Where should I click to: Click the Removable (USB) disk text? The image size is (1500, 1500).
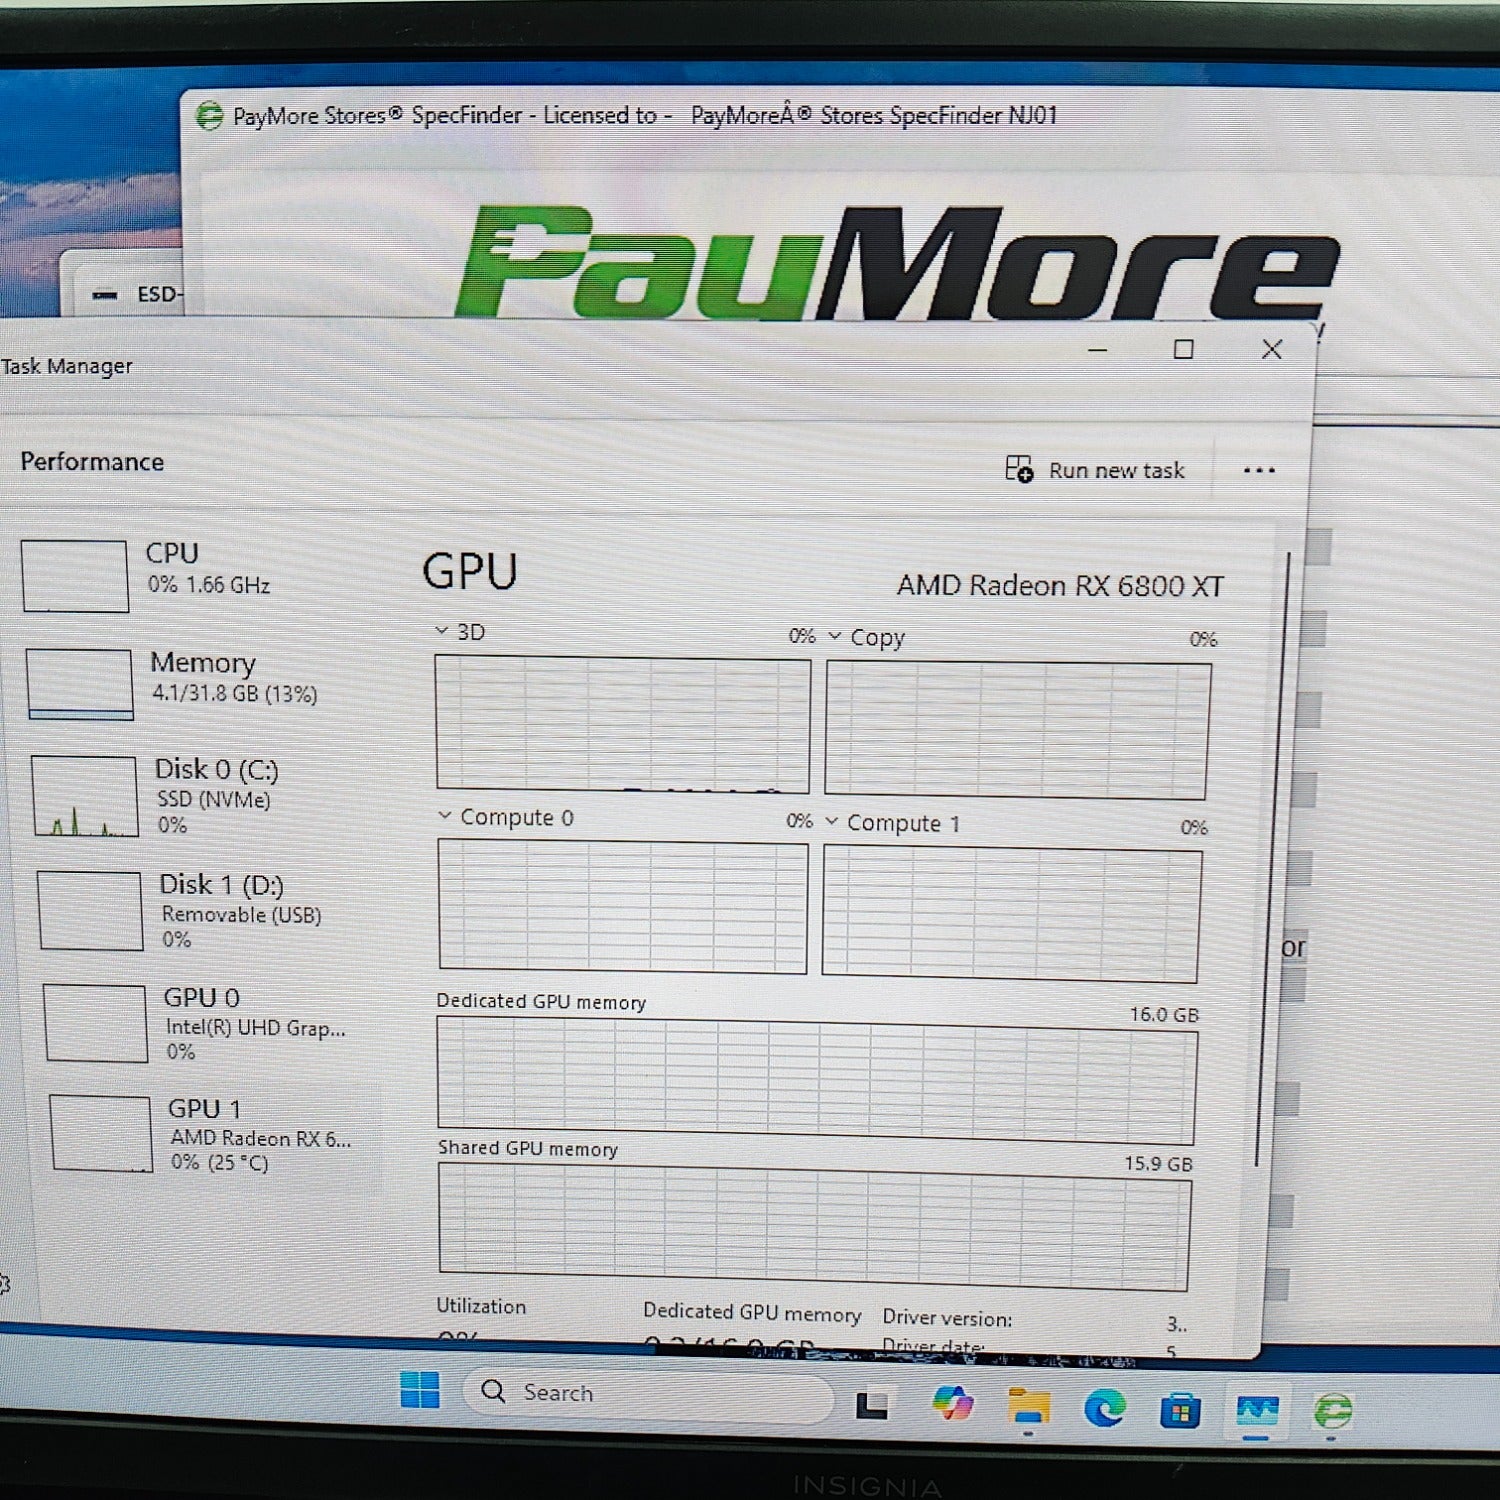point(241,914)
